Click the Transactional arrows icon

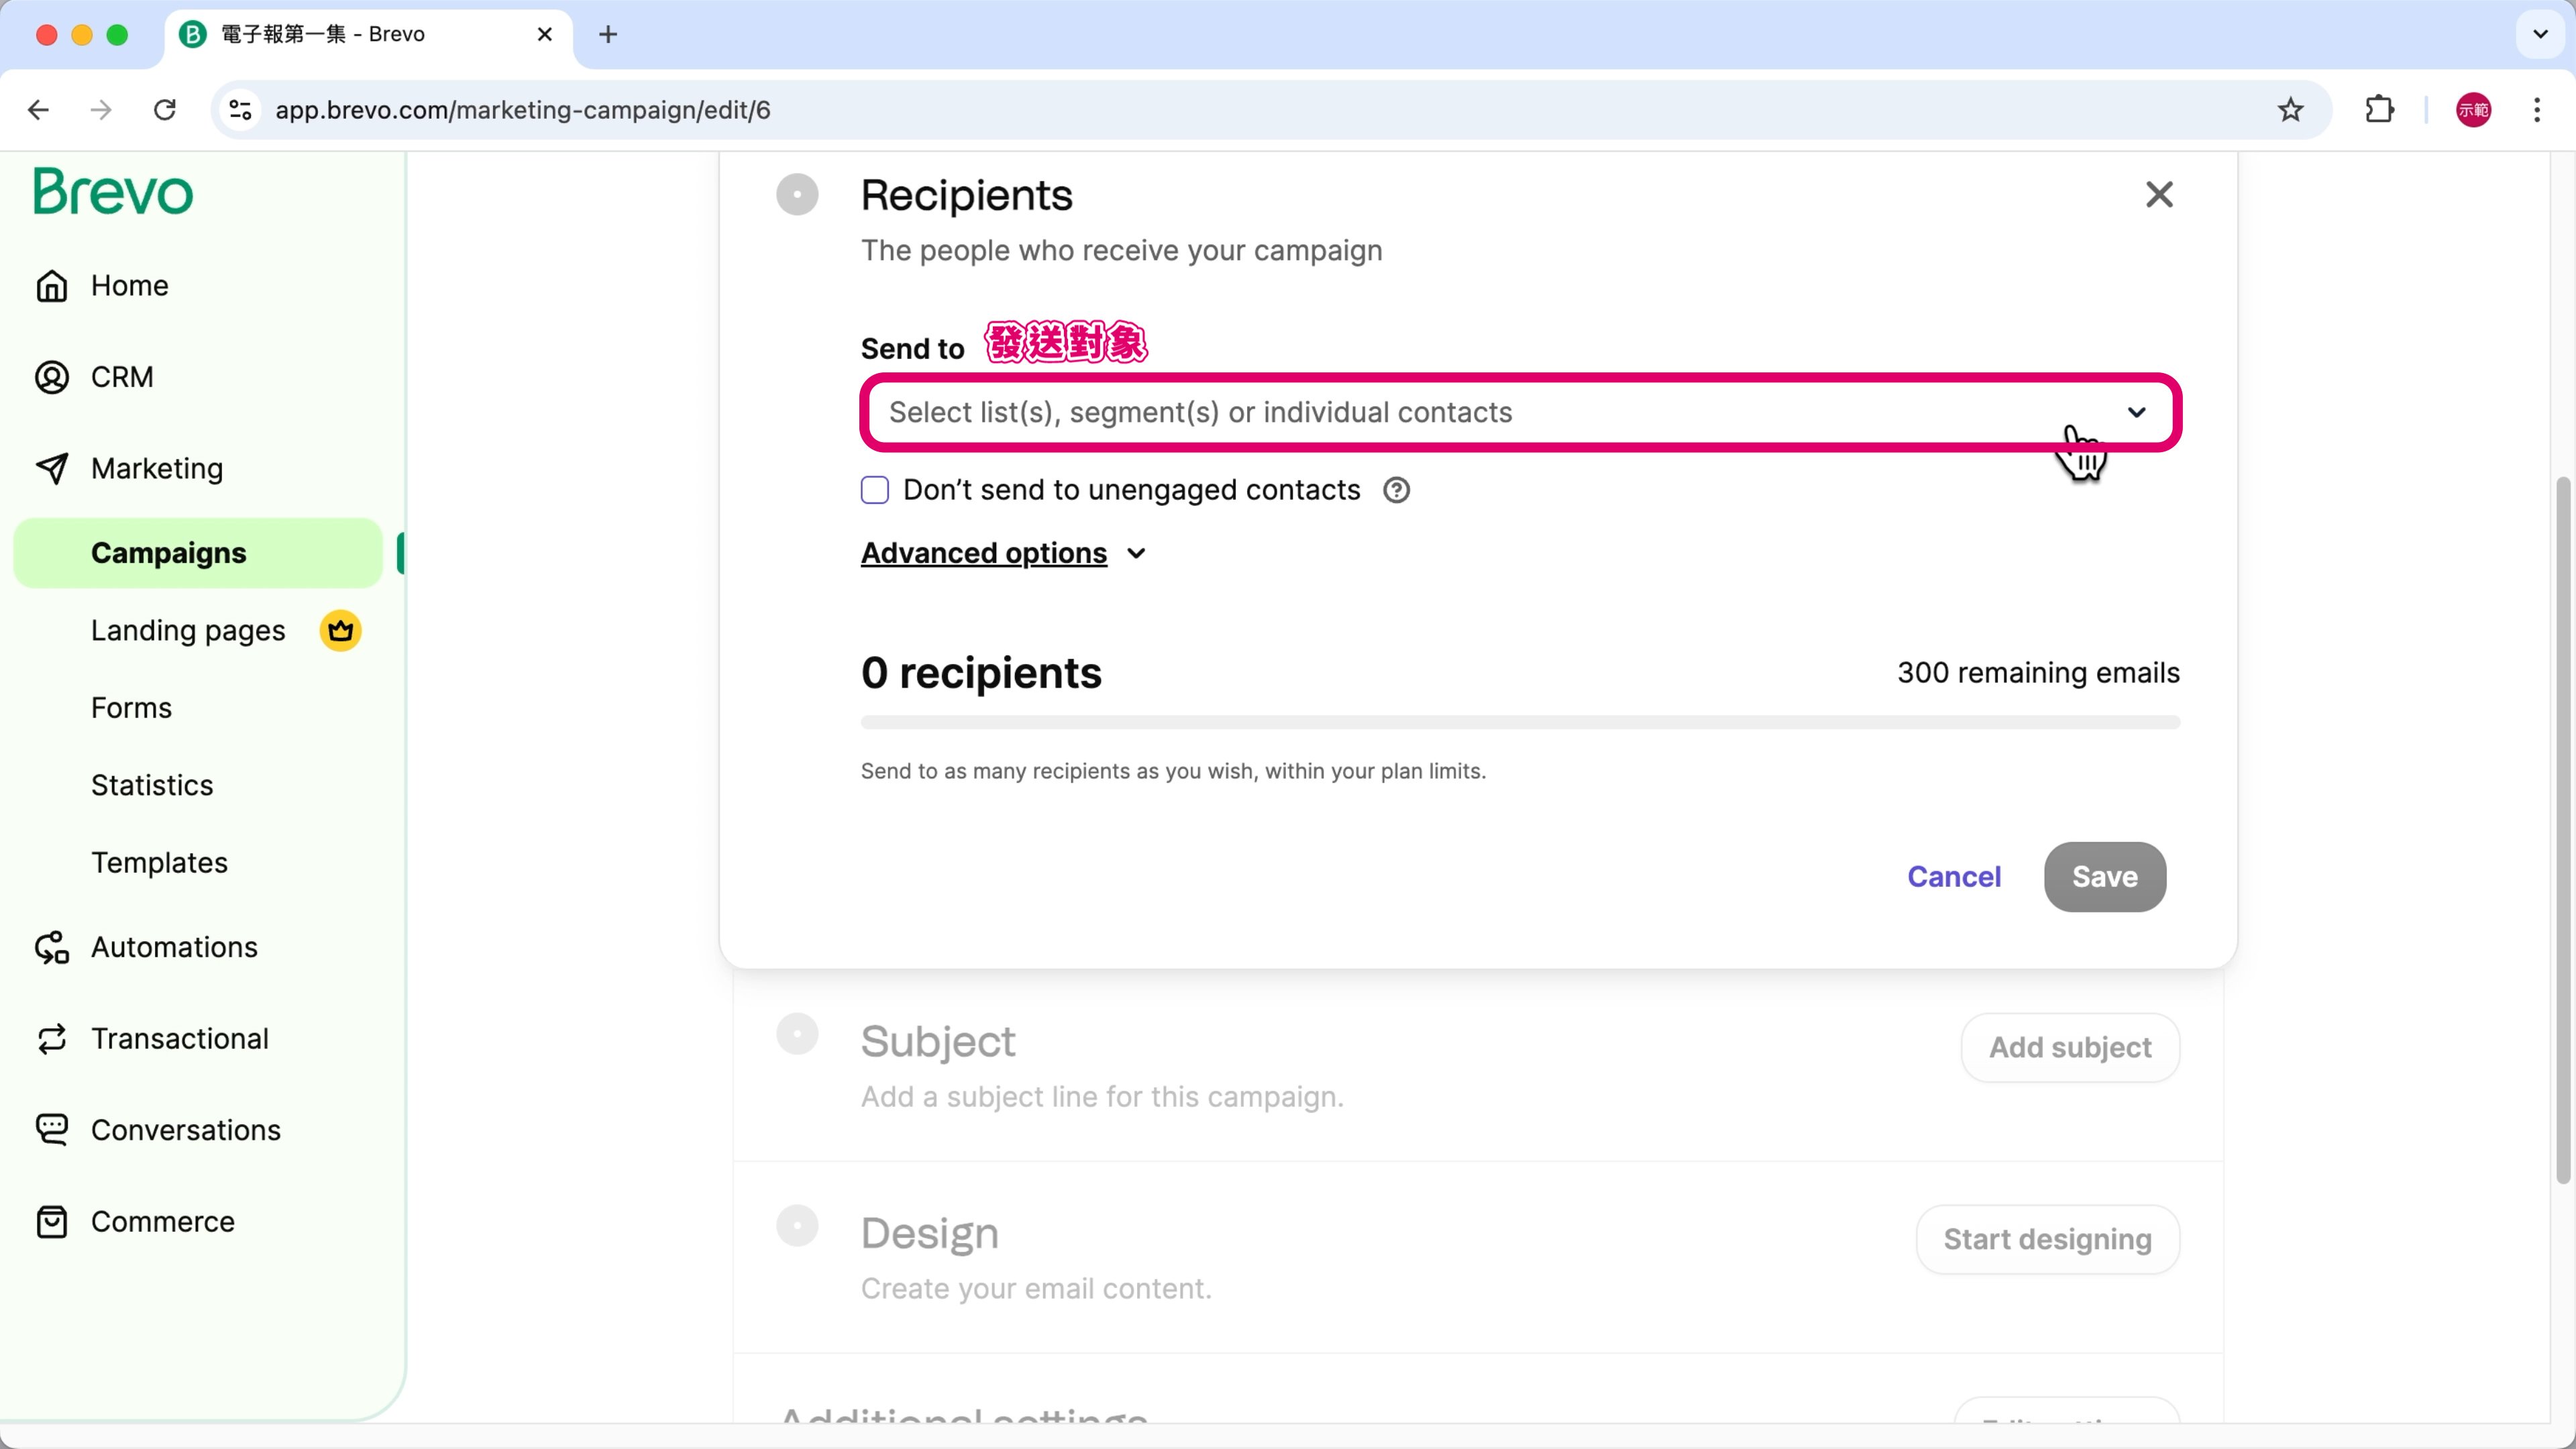pos(52,1039)
